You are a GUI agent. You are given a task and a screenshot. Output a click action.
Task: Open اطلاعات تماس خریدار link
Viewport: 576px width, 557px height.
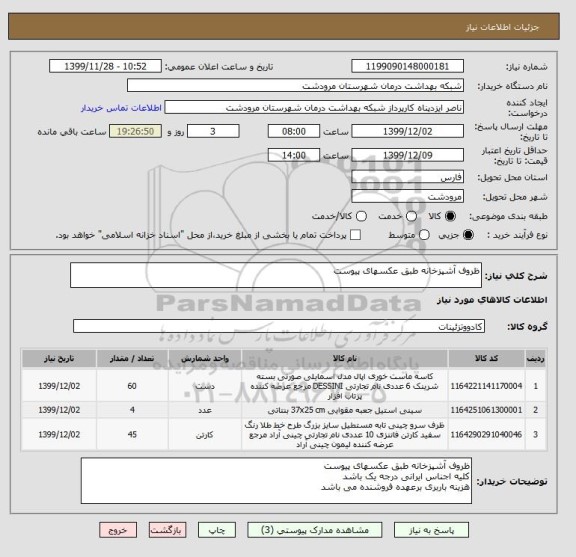[x=121, y=108]
